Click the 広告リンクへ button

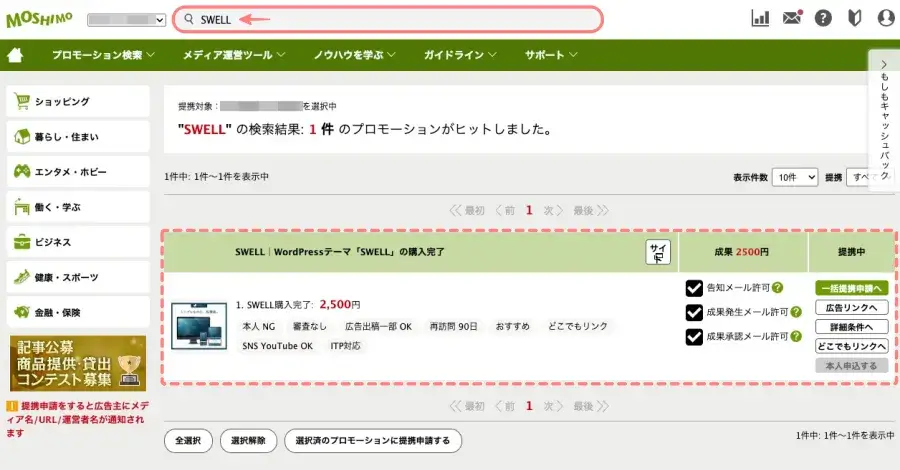click(x=852, y=308)
